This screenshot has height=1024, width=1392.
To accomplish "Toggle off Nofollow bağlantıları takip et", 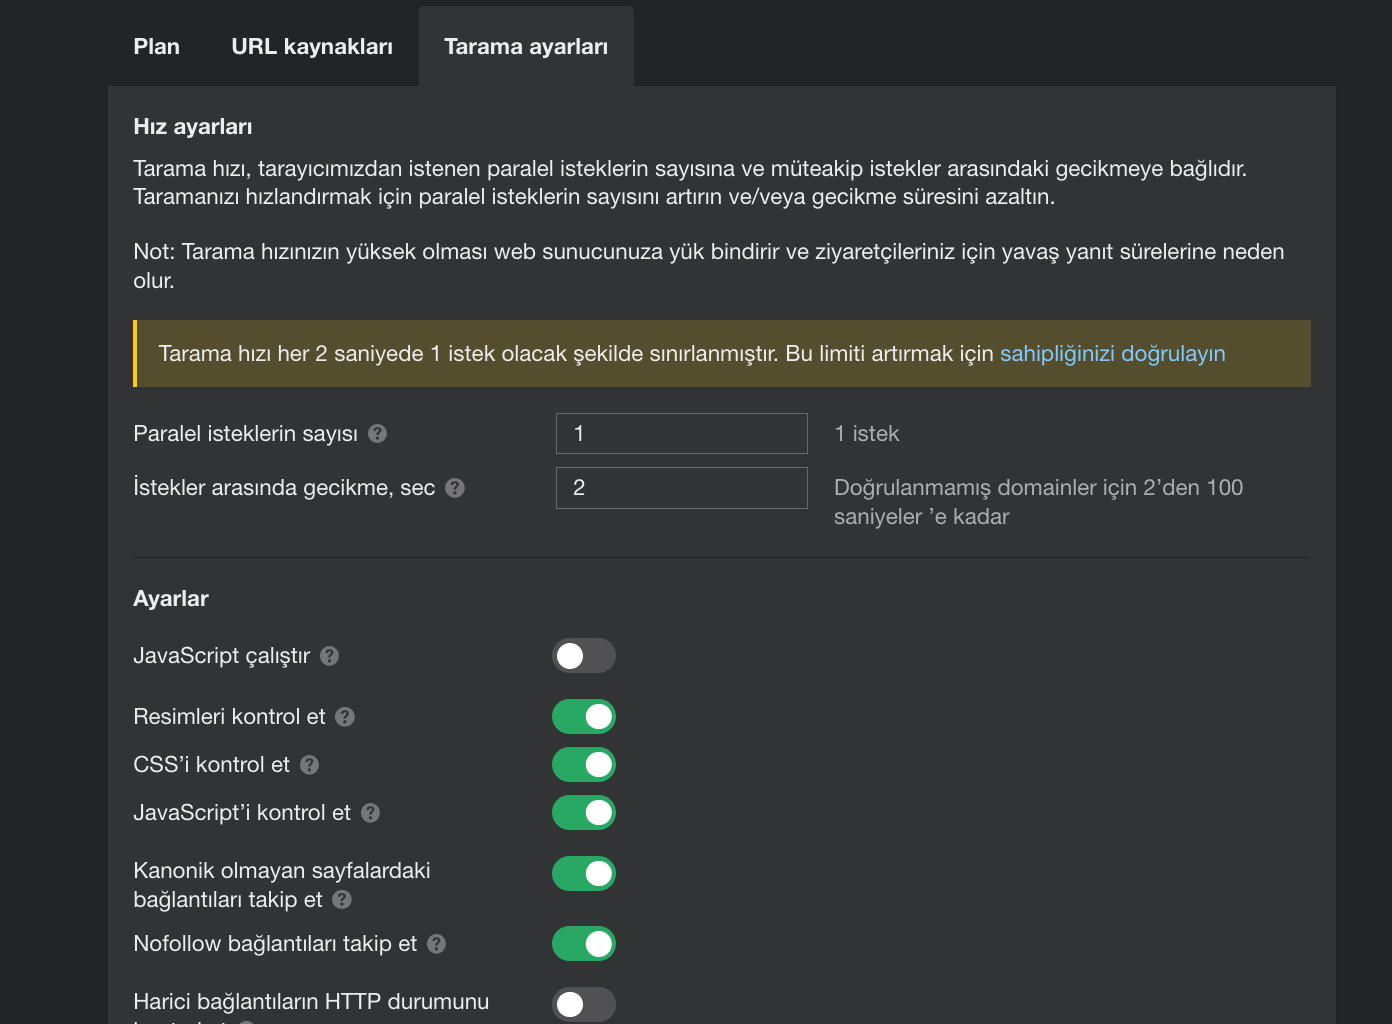I will click(583, 943).
